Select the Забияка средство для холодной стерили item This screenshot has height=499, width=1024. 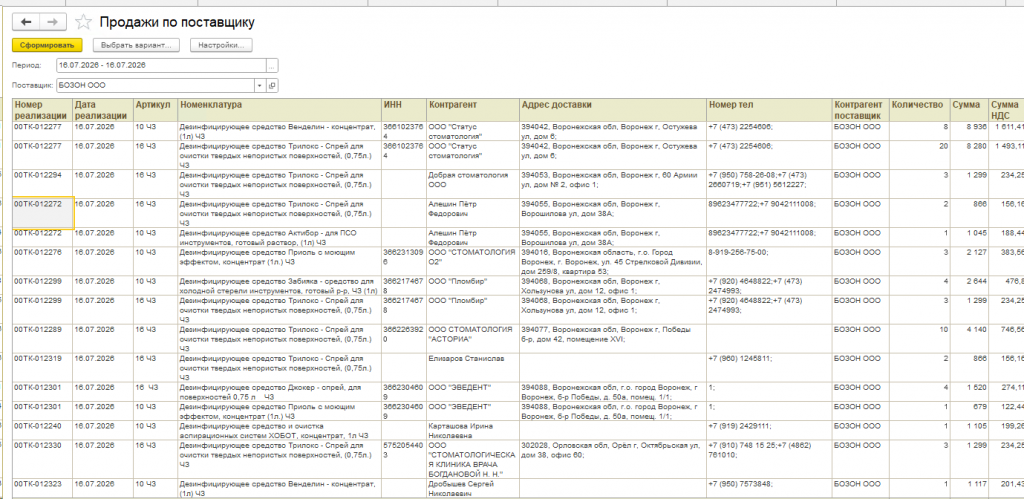280,285
